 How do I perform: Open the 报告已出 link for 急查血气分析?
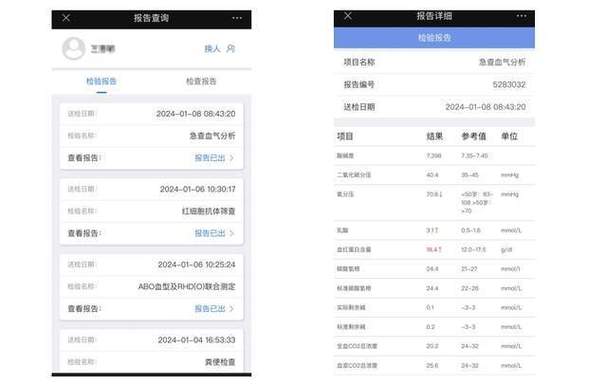click(209, 158)
